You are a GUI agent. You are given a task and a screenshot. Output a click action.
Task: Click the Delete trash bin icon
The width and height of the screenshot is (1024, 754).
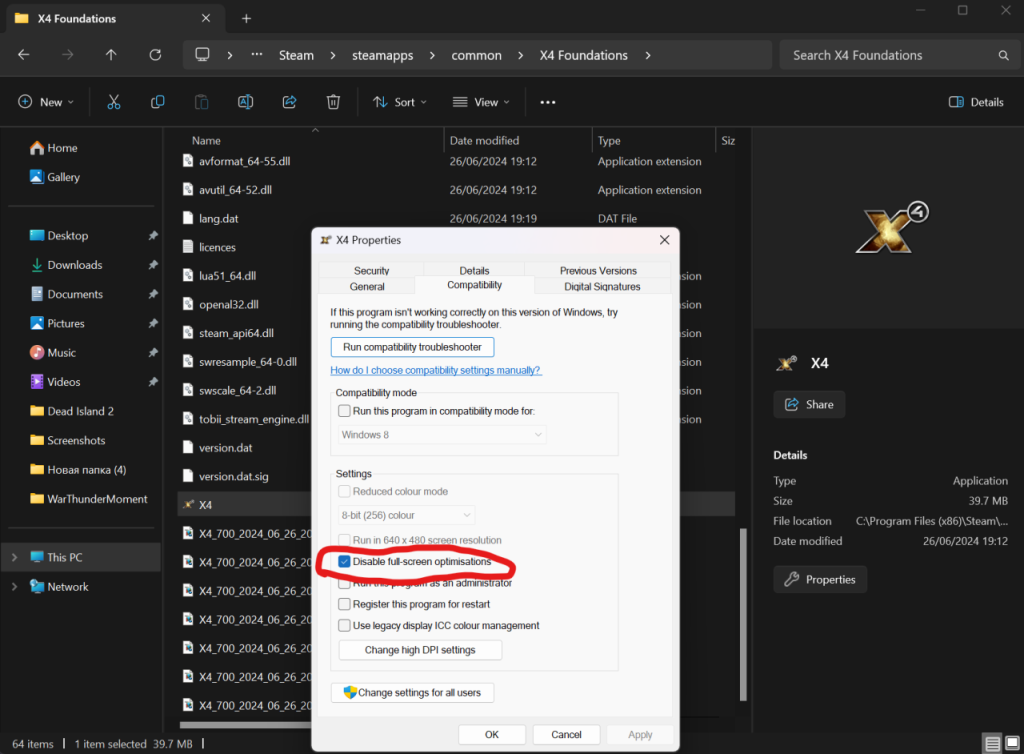pos(333,102)
